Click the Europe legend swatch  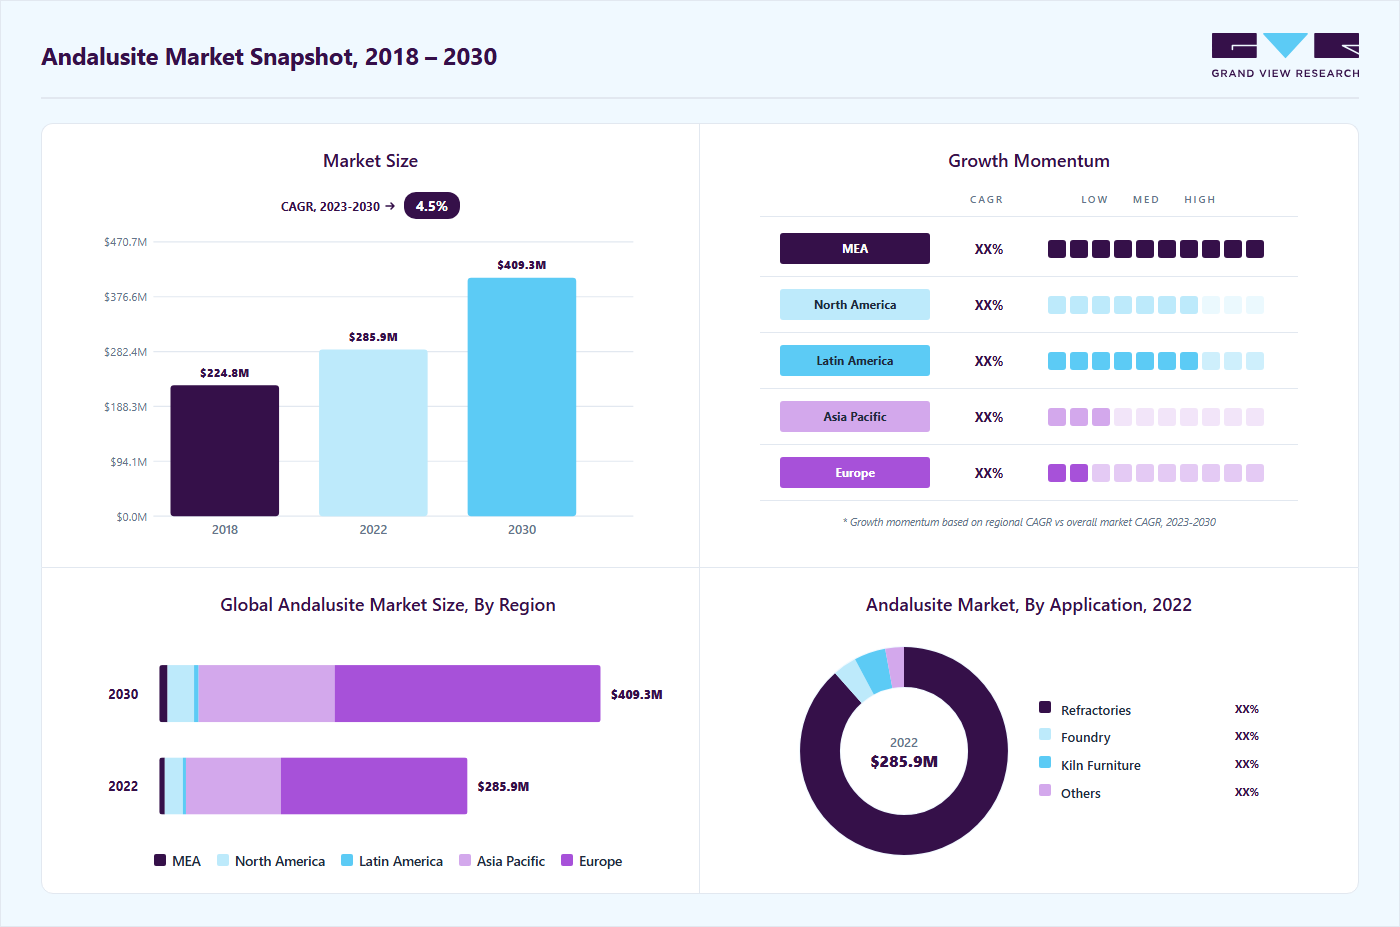point(567,860)
